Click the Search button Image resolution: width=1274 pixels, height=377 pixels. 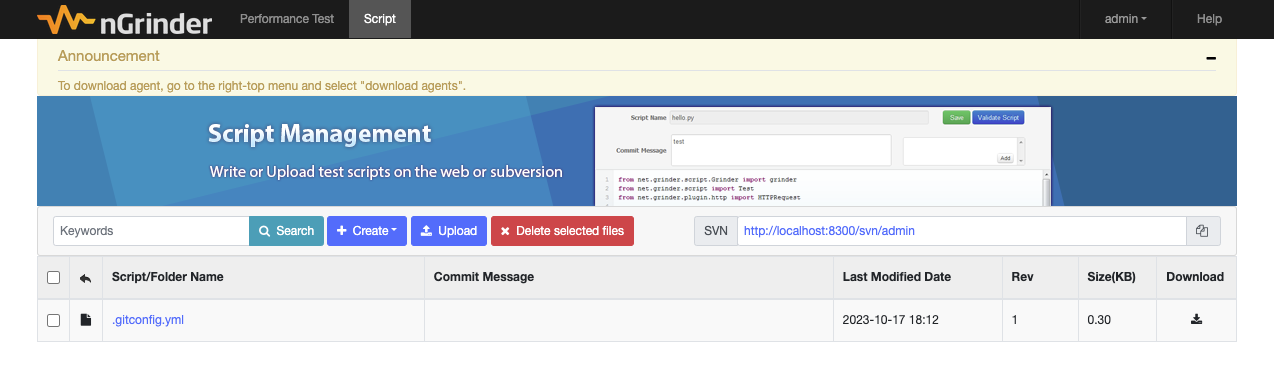pos(286,231)
